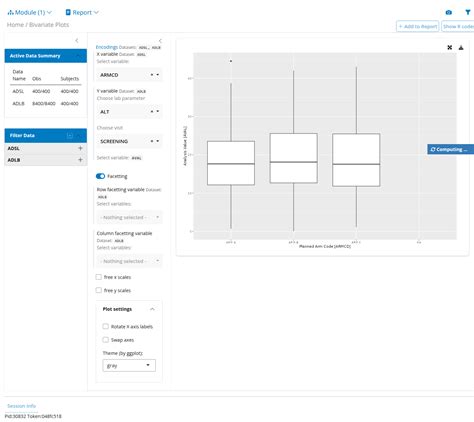Screen dimensions: 474x422
Task: Collapse the left data summary panel chevron
Action: [77, 40]
